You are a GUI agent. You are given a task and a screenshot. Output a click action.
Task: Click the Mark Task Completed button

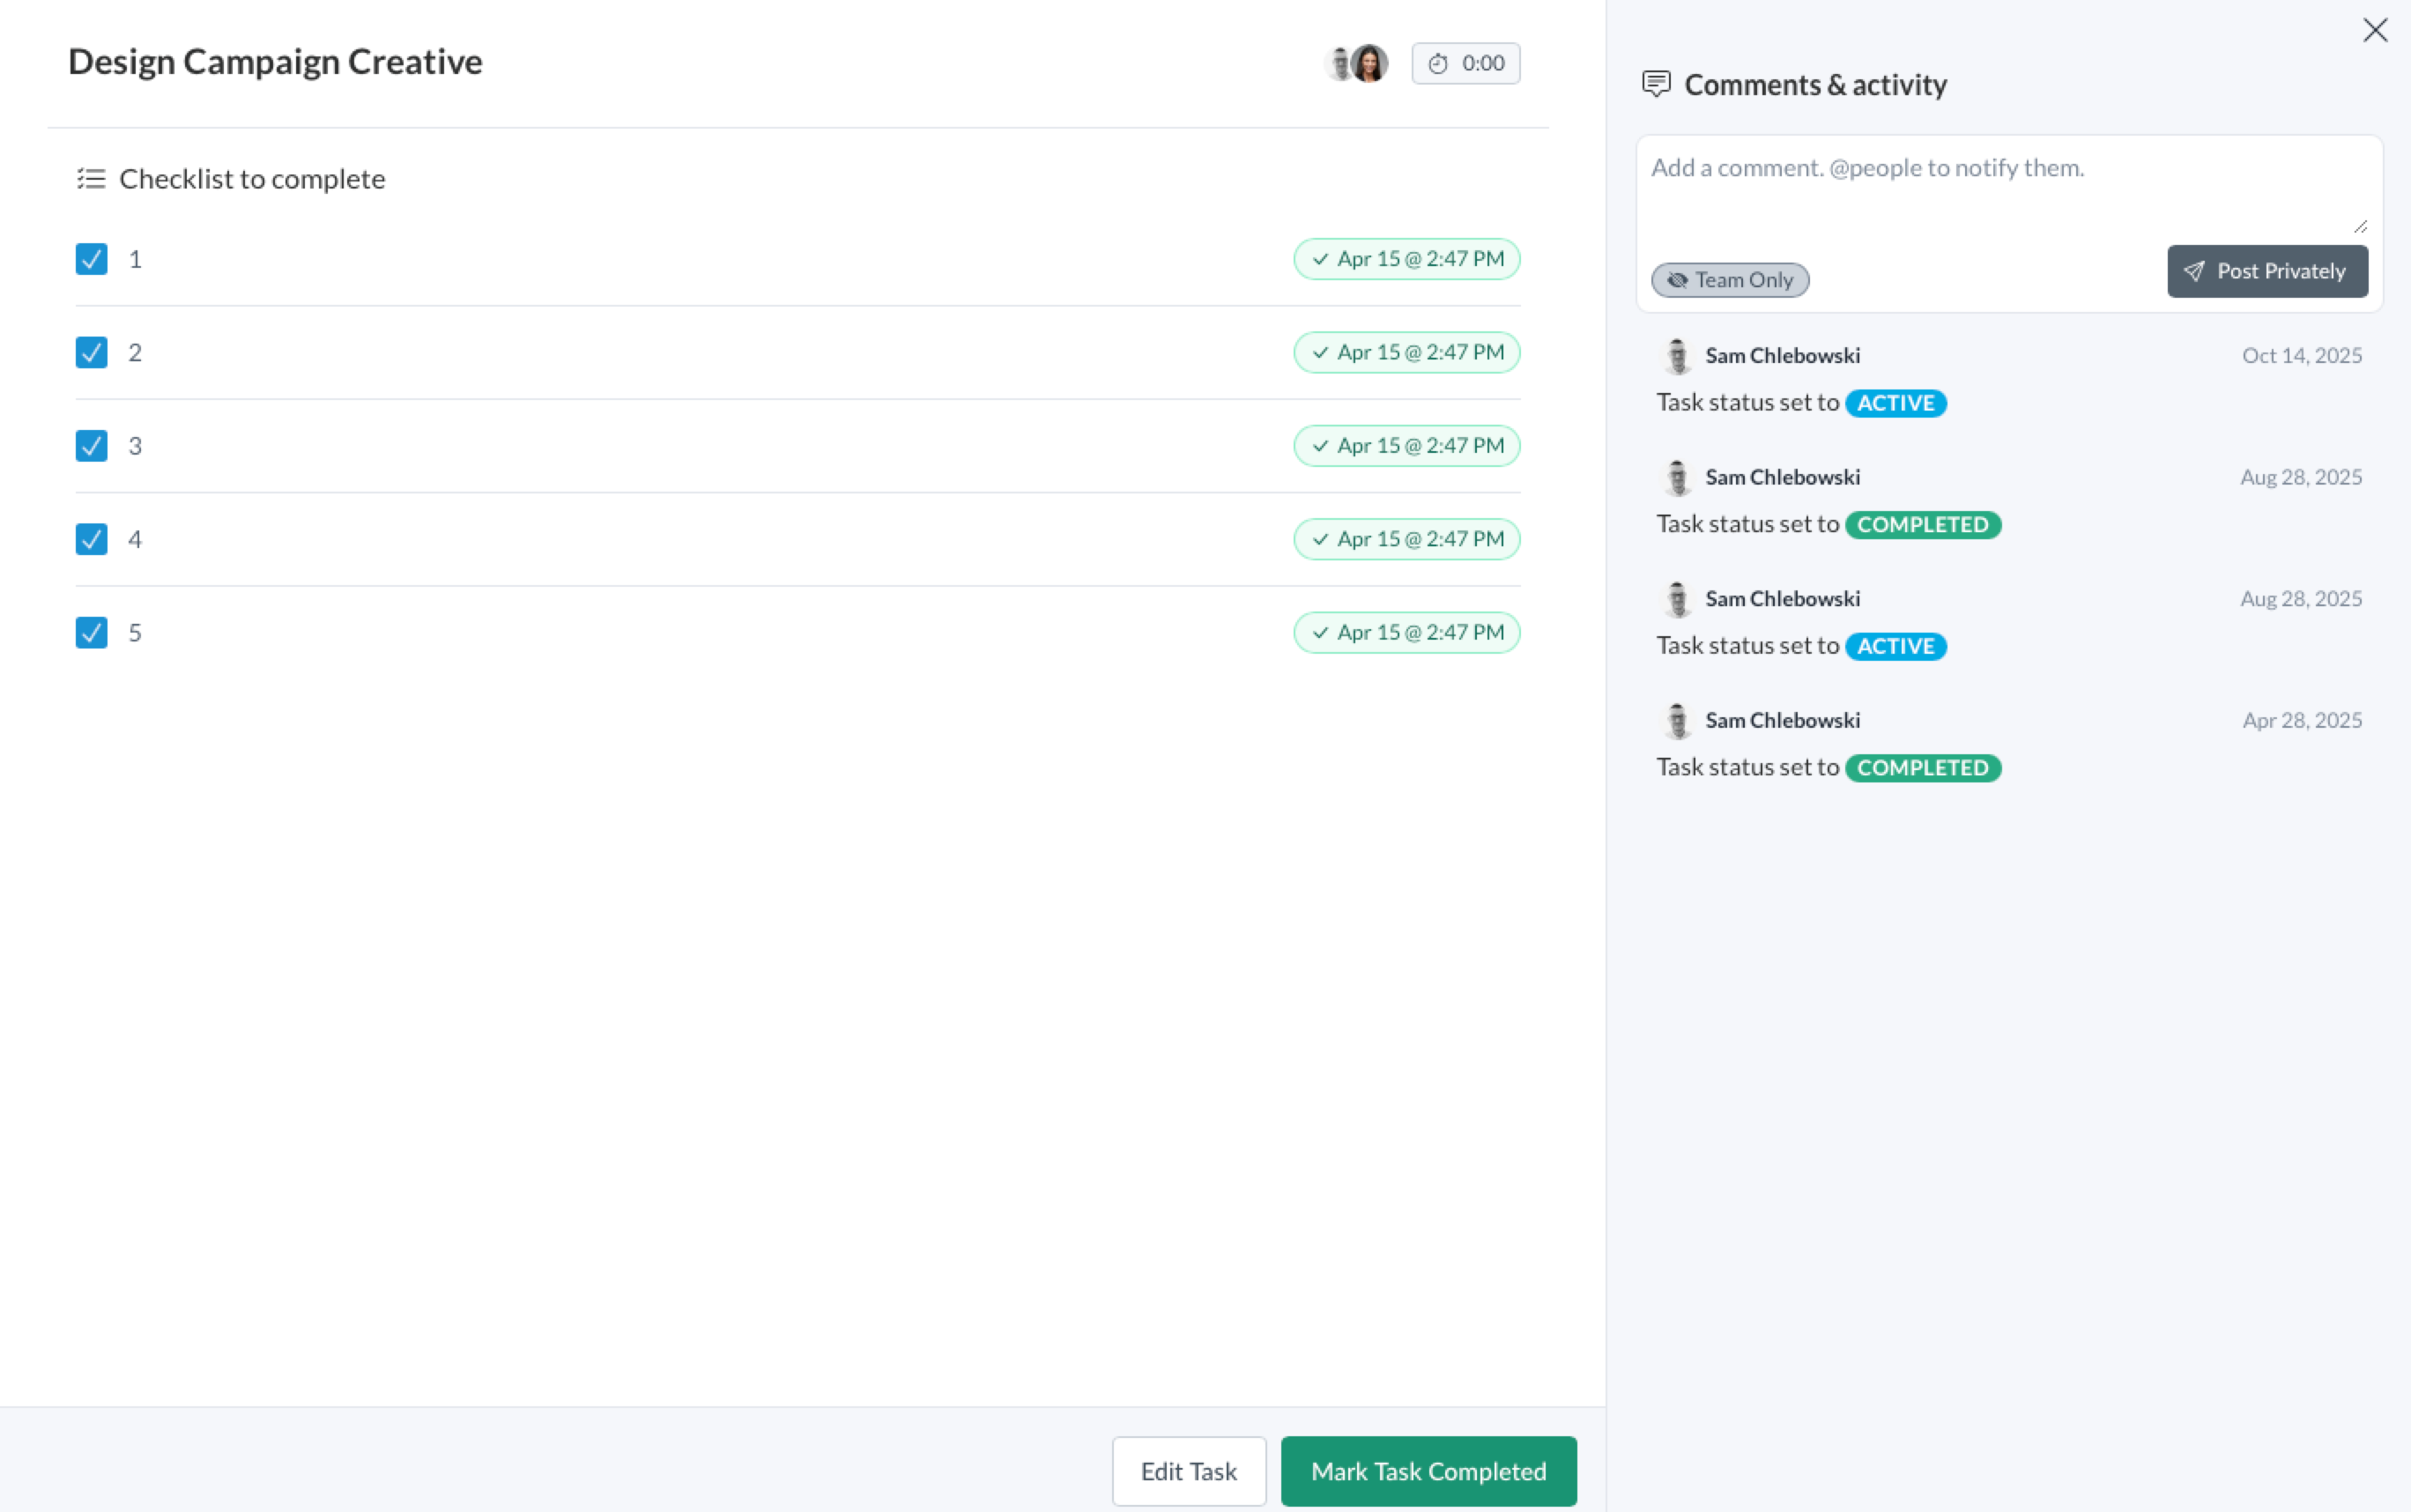pyautogui.click(x=1428, y=1471)
